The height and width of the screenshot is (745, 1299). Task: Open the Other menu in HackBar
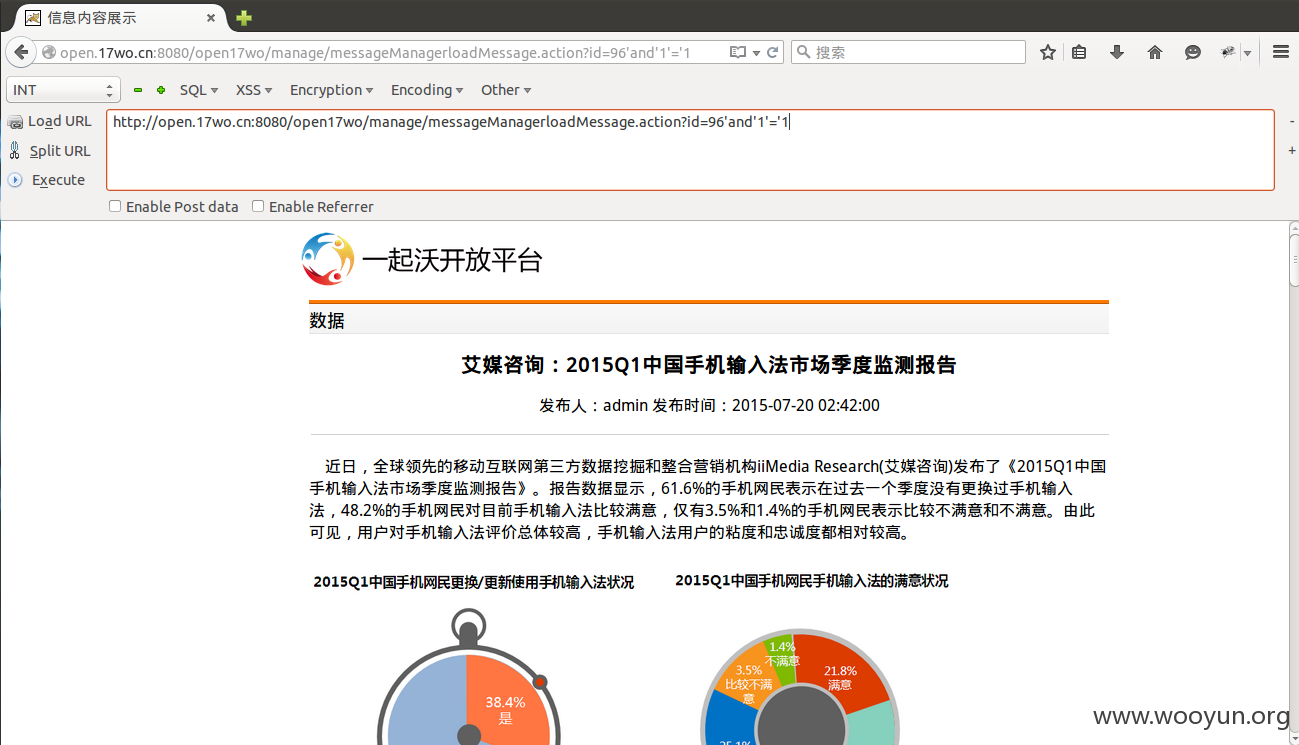[x=506, y=90]
